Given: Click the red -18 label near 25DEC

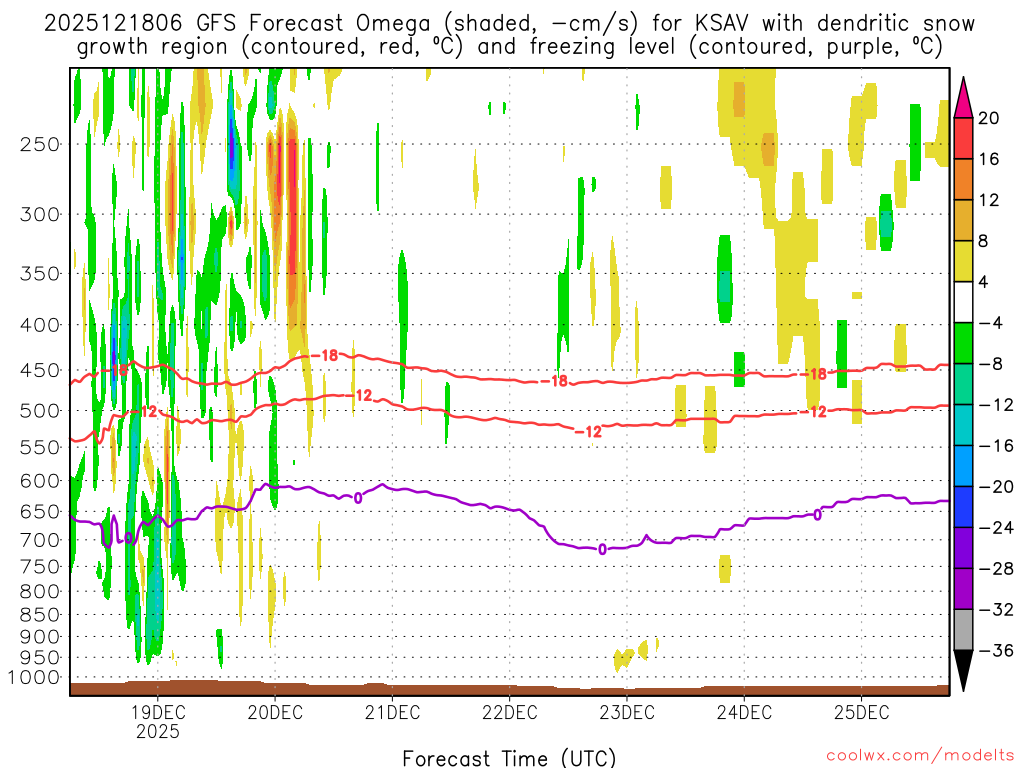Looking at the screenshot, I should (814, 374).
